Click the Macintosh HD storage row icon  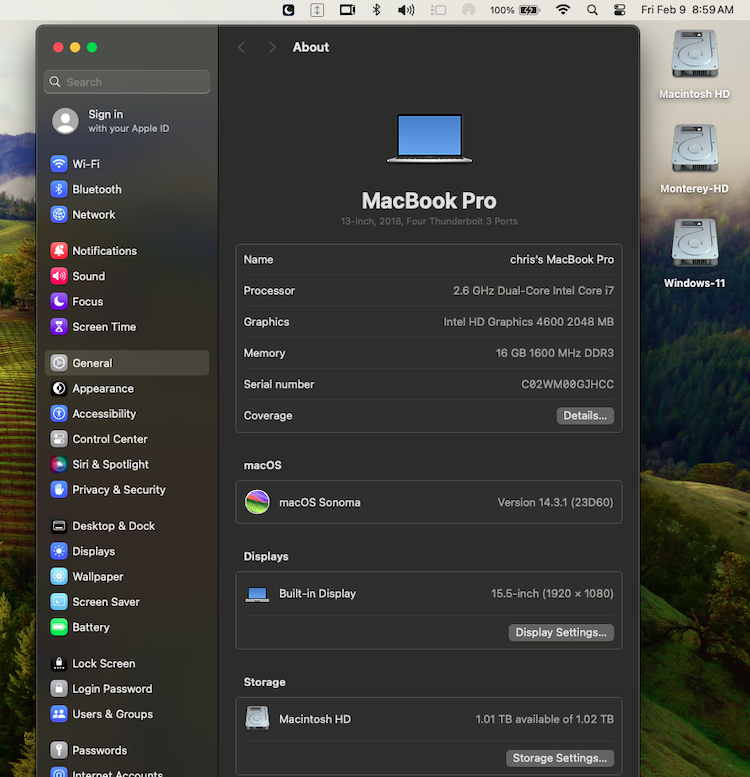[x=257, y=719]
